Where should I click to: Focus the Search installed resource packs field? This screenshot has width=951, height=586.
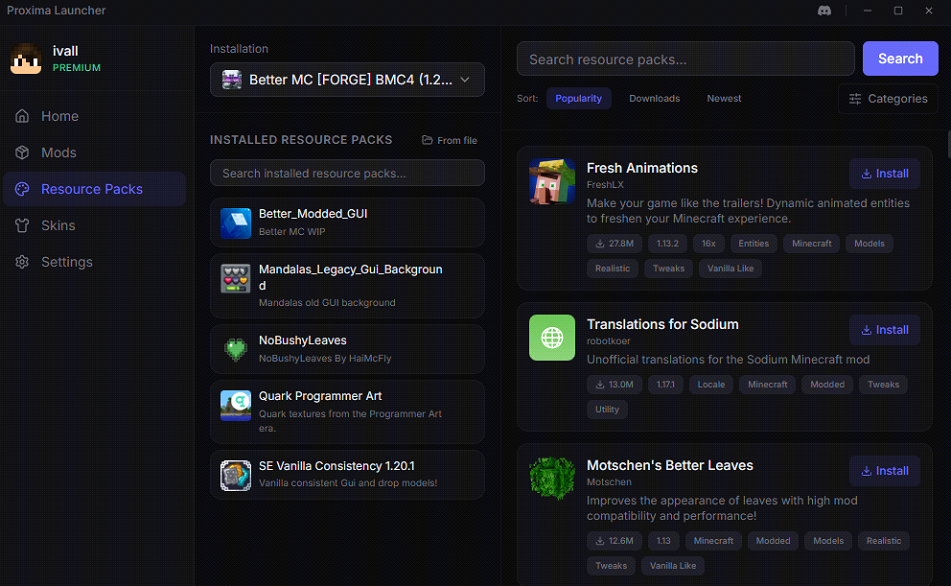[347, 173]
